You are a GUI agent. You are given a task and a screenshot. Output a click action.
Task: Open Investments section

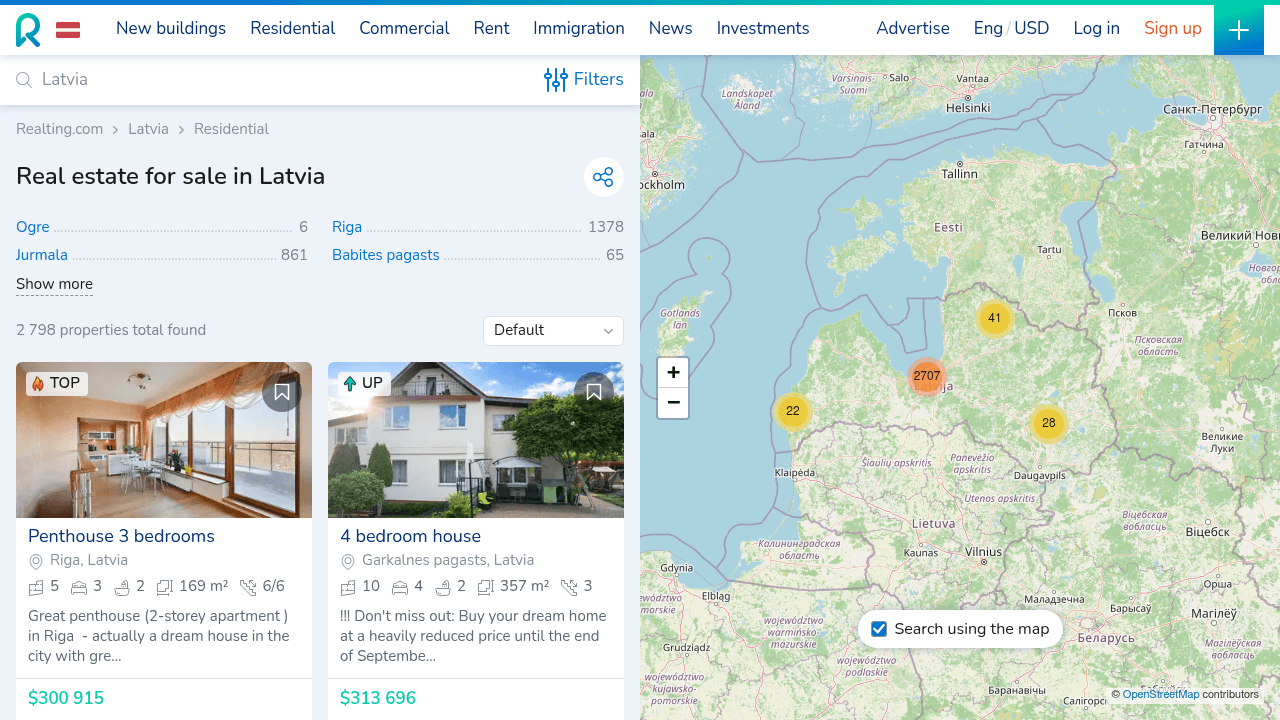763,28
